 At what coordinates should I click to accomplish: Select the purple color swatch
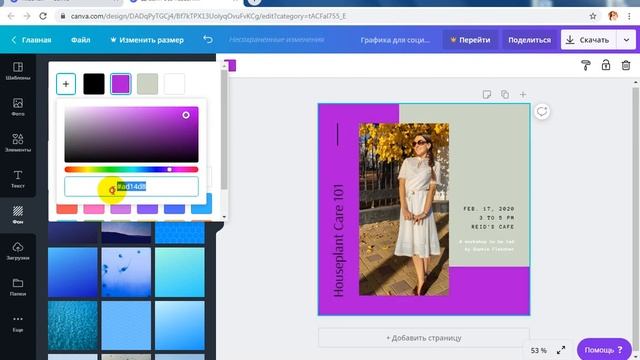coord(120,84)
